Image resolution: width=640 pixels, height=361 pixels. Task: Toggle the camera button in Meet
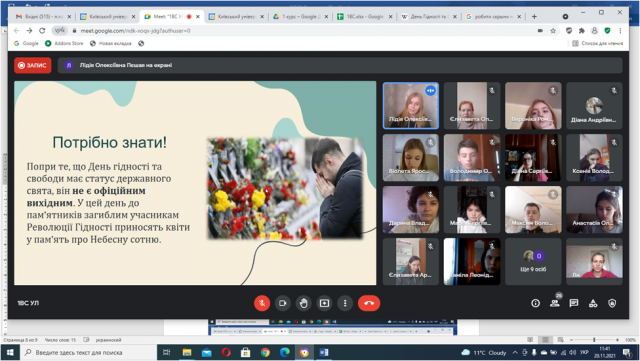coord(282,303)
